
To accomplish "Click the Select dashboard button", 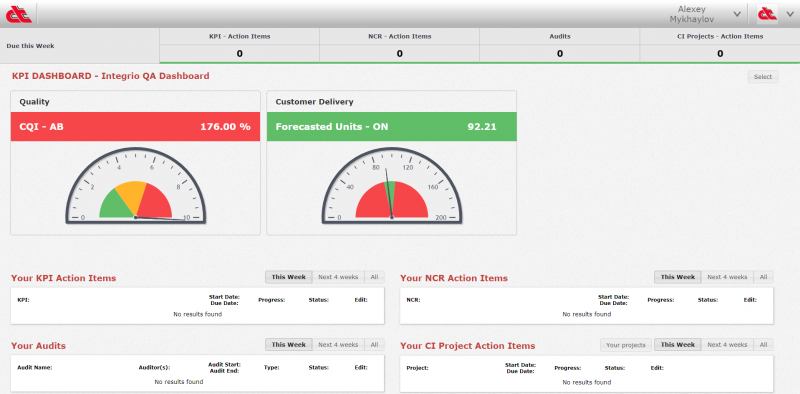I will click(763, 77).
